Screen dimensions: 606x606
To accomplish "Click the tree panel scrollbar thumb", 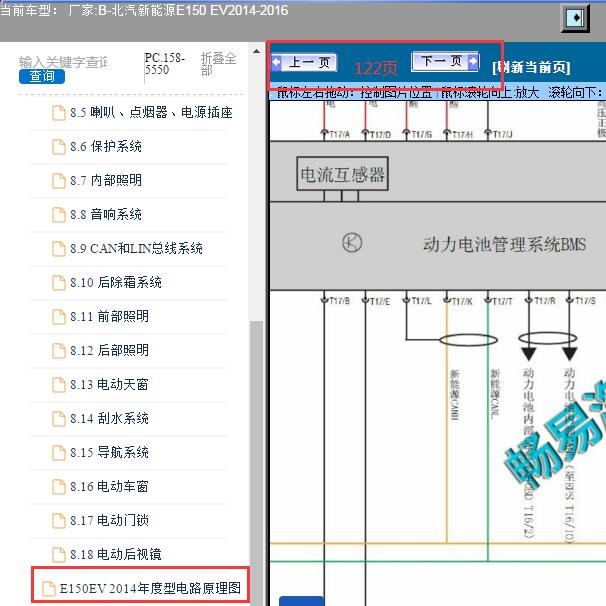I will pyautogui.click(x=256, y=462).
